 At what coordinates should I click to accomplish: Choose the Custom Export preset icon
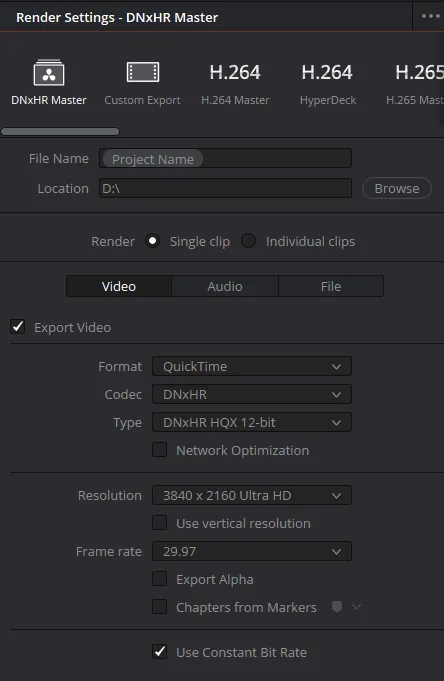pyautogui.click(x=142, y=72)
